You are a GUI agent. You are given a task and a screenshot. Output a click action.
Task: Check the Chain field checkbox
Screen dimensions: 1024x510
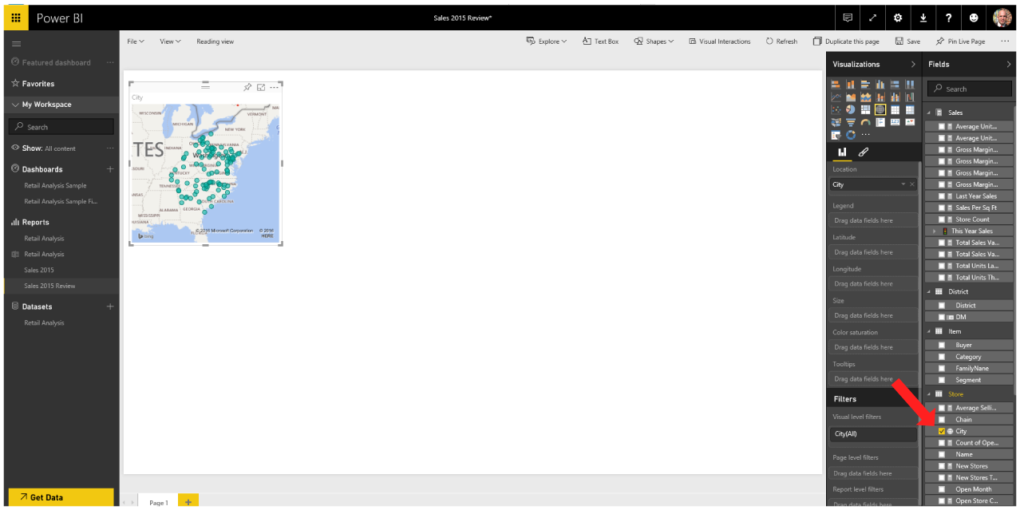point(941,419)
